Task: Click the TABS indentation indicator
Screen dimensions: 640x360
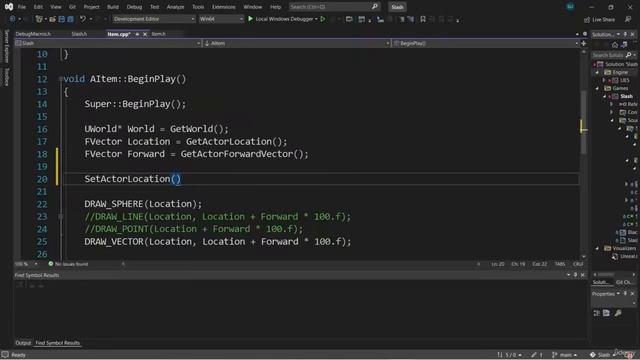Action: tap(560, 264)
